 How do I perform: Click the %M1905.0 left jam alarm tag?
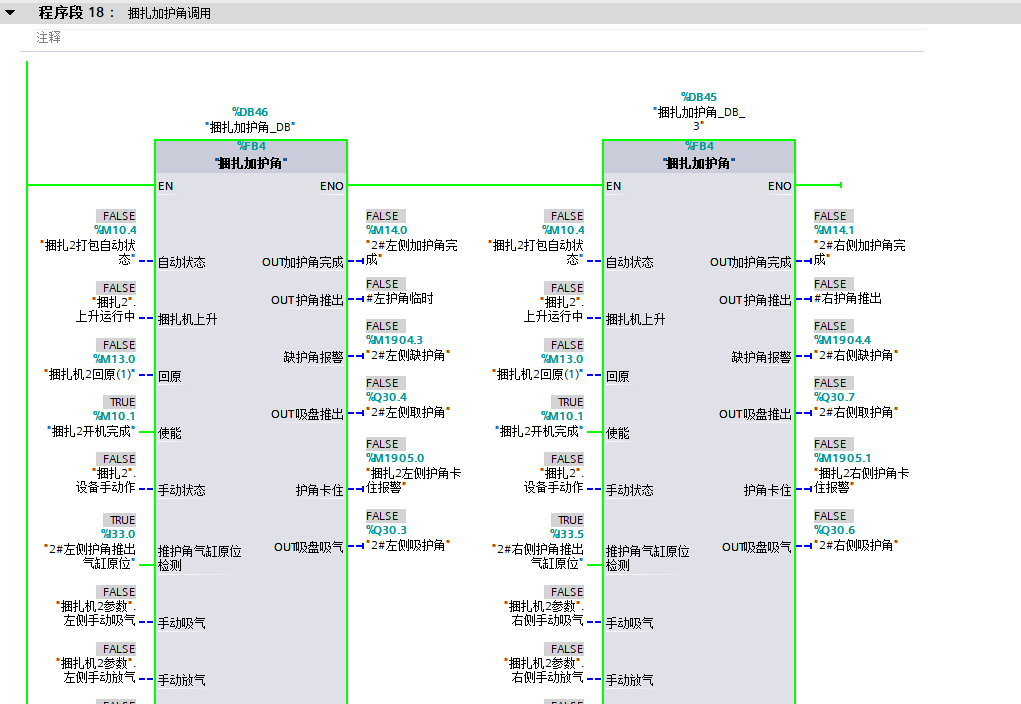[x=394, y=458]
